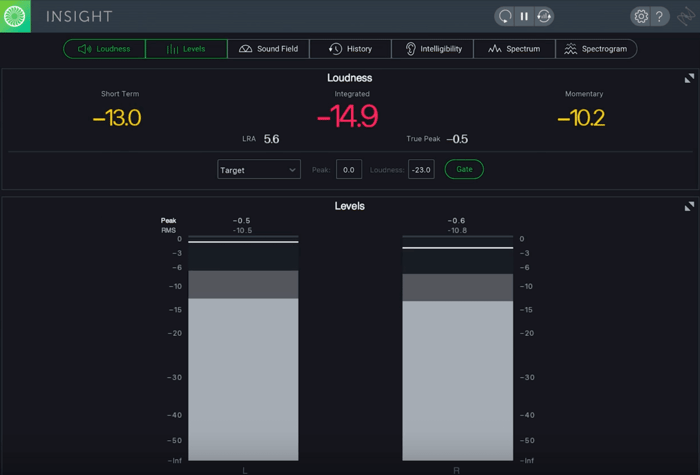Click the loop reset icon beside pause
Screen dimensions: 700x475
click(x=544, y=17)
